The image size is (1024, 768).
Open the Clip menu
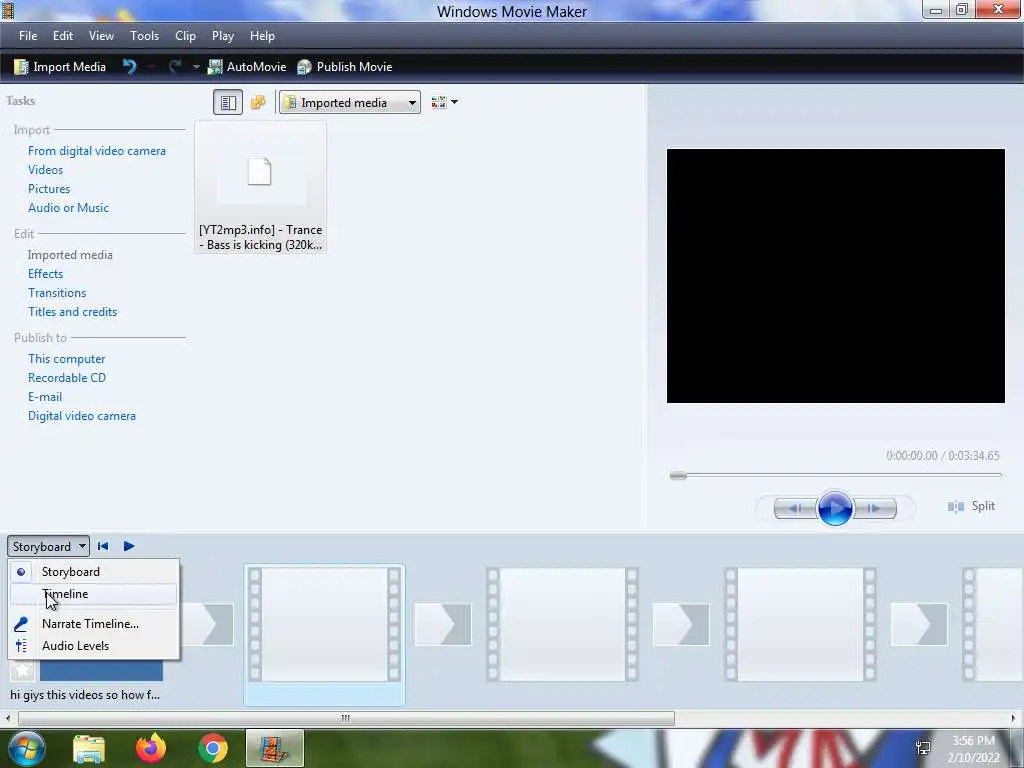[185, 36]
